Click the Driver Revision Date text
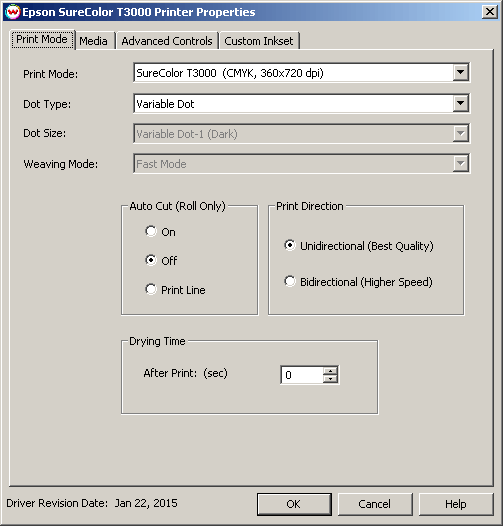This screenshot has width=503, height=526. click(x=92, y=503)
